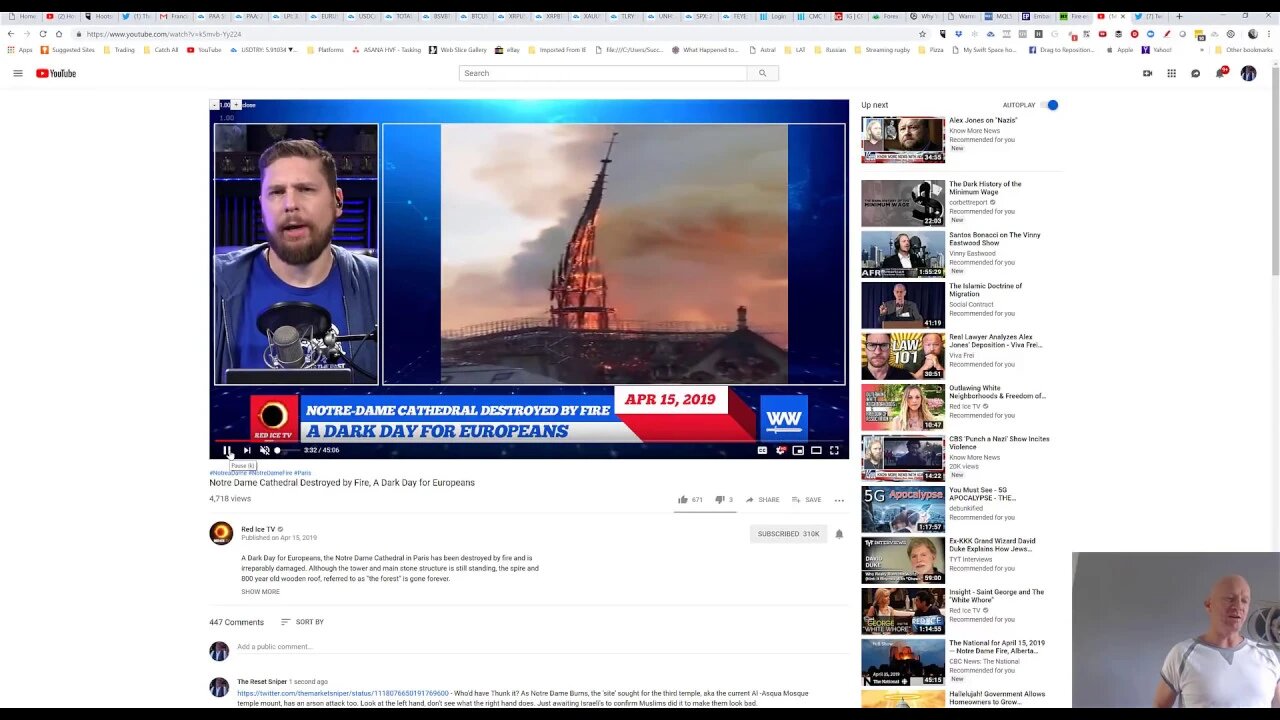Share this video

[762, 500]
